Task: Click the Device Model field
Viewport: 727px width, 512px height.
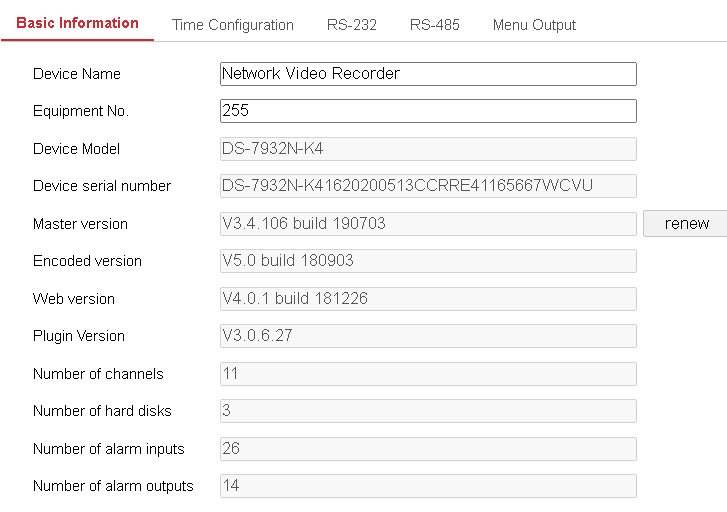Action: 427,149
